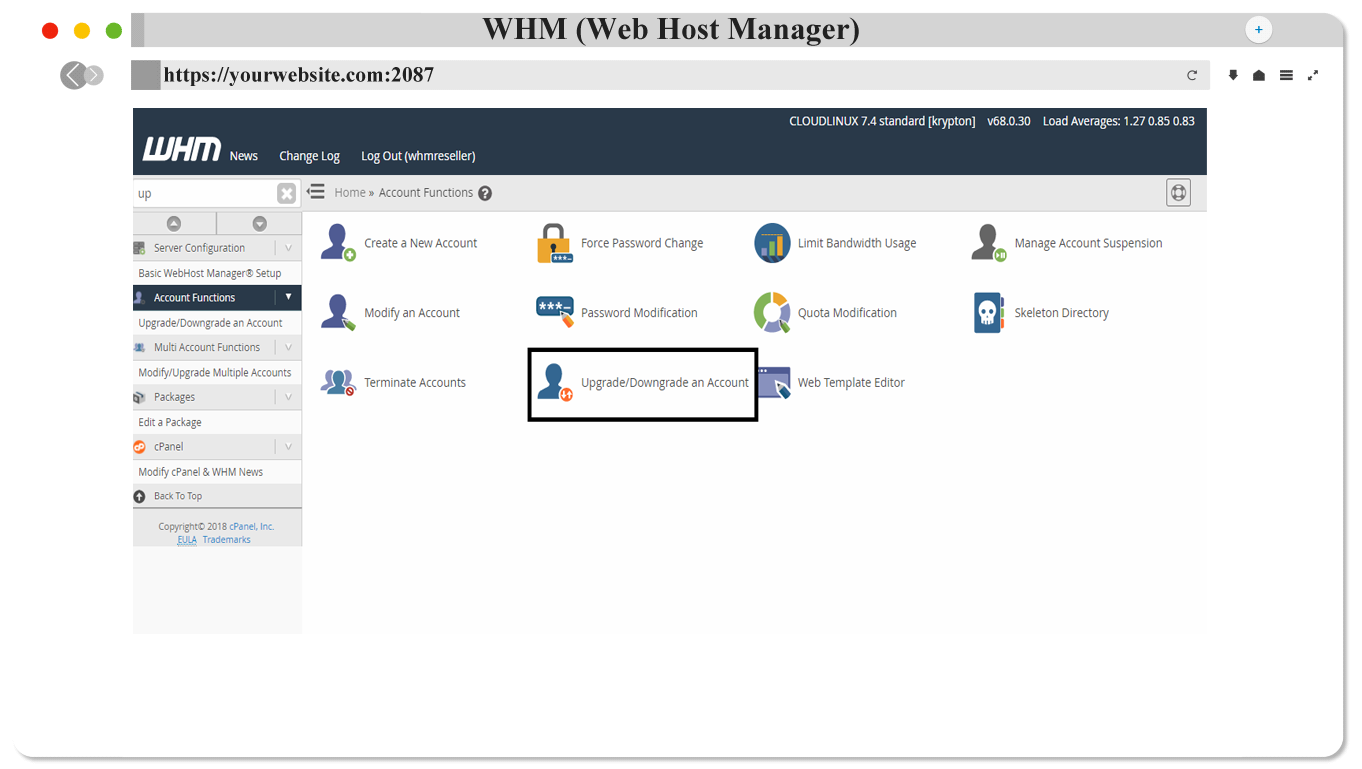This screenshot has height=769, width=1362.
Task: Open Limit Bandwidth Usage chart icon
Action: point(772,243)
